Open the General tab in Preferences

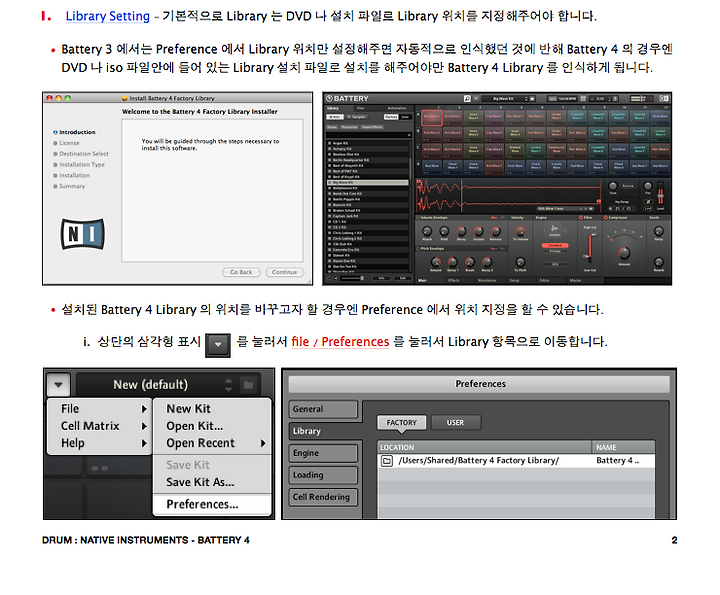[x=323, y=409]
